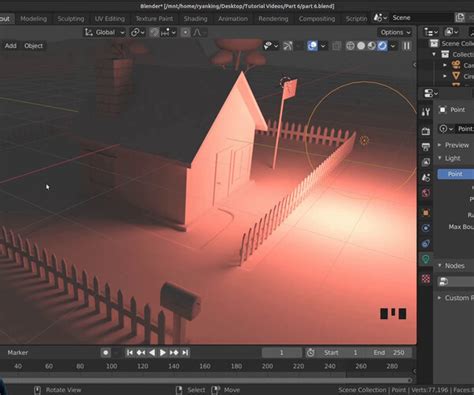Select material preview viewport shading

point(371,46)
